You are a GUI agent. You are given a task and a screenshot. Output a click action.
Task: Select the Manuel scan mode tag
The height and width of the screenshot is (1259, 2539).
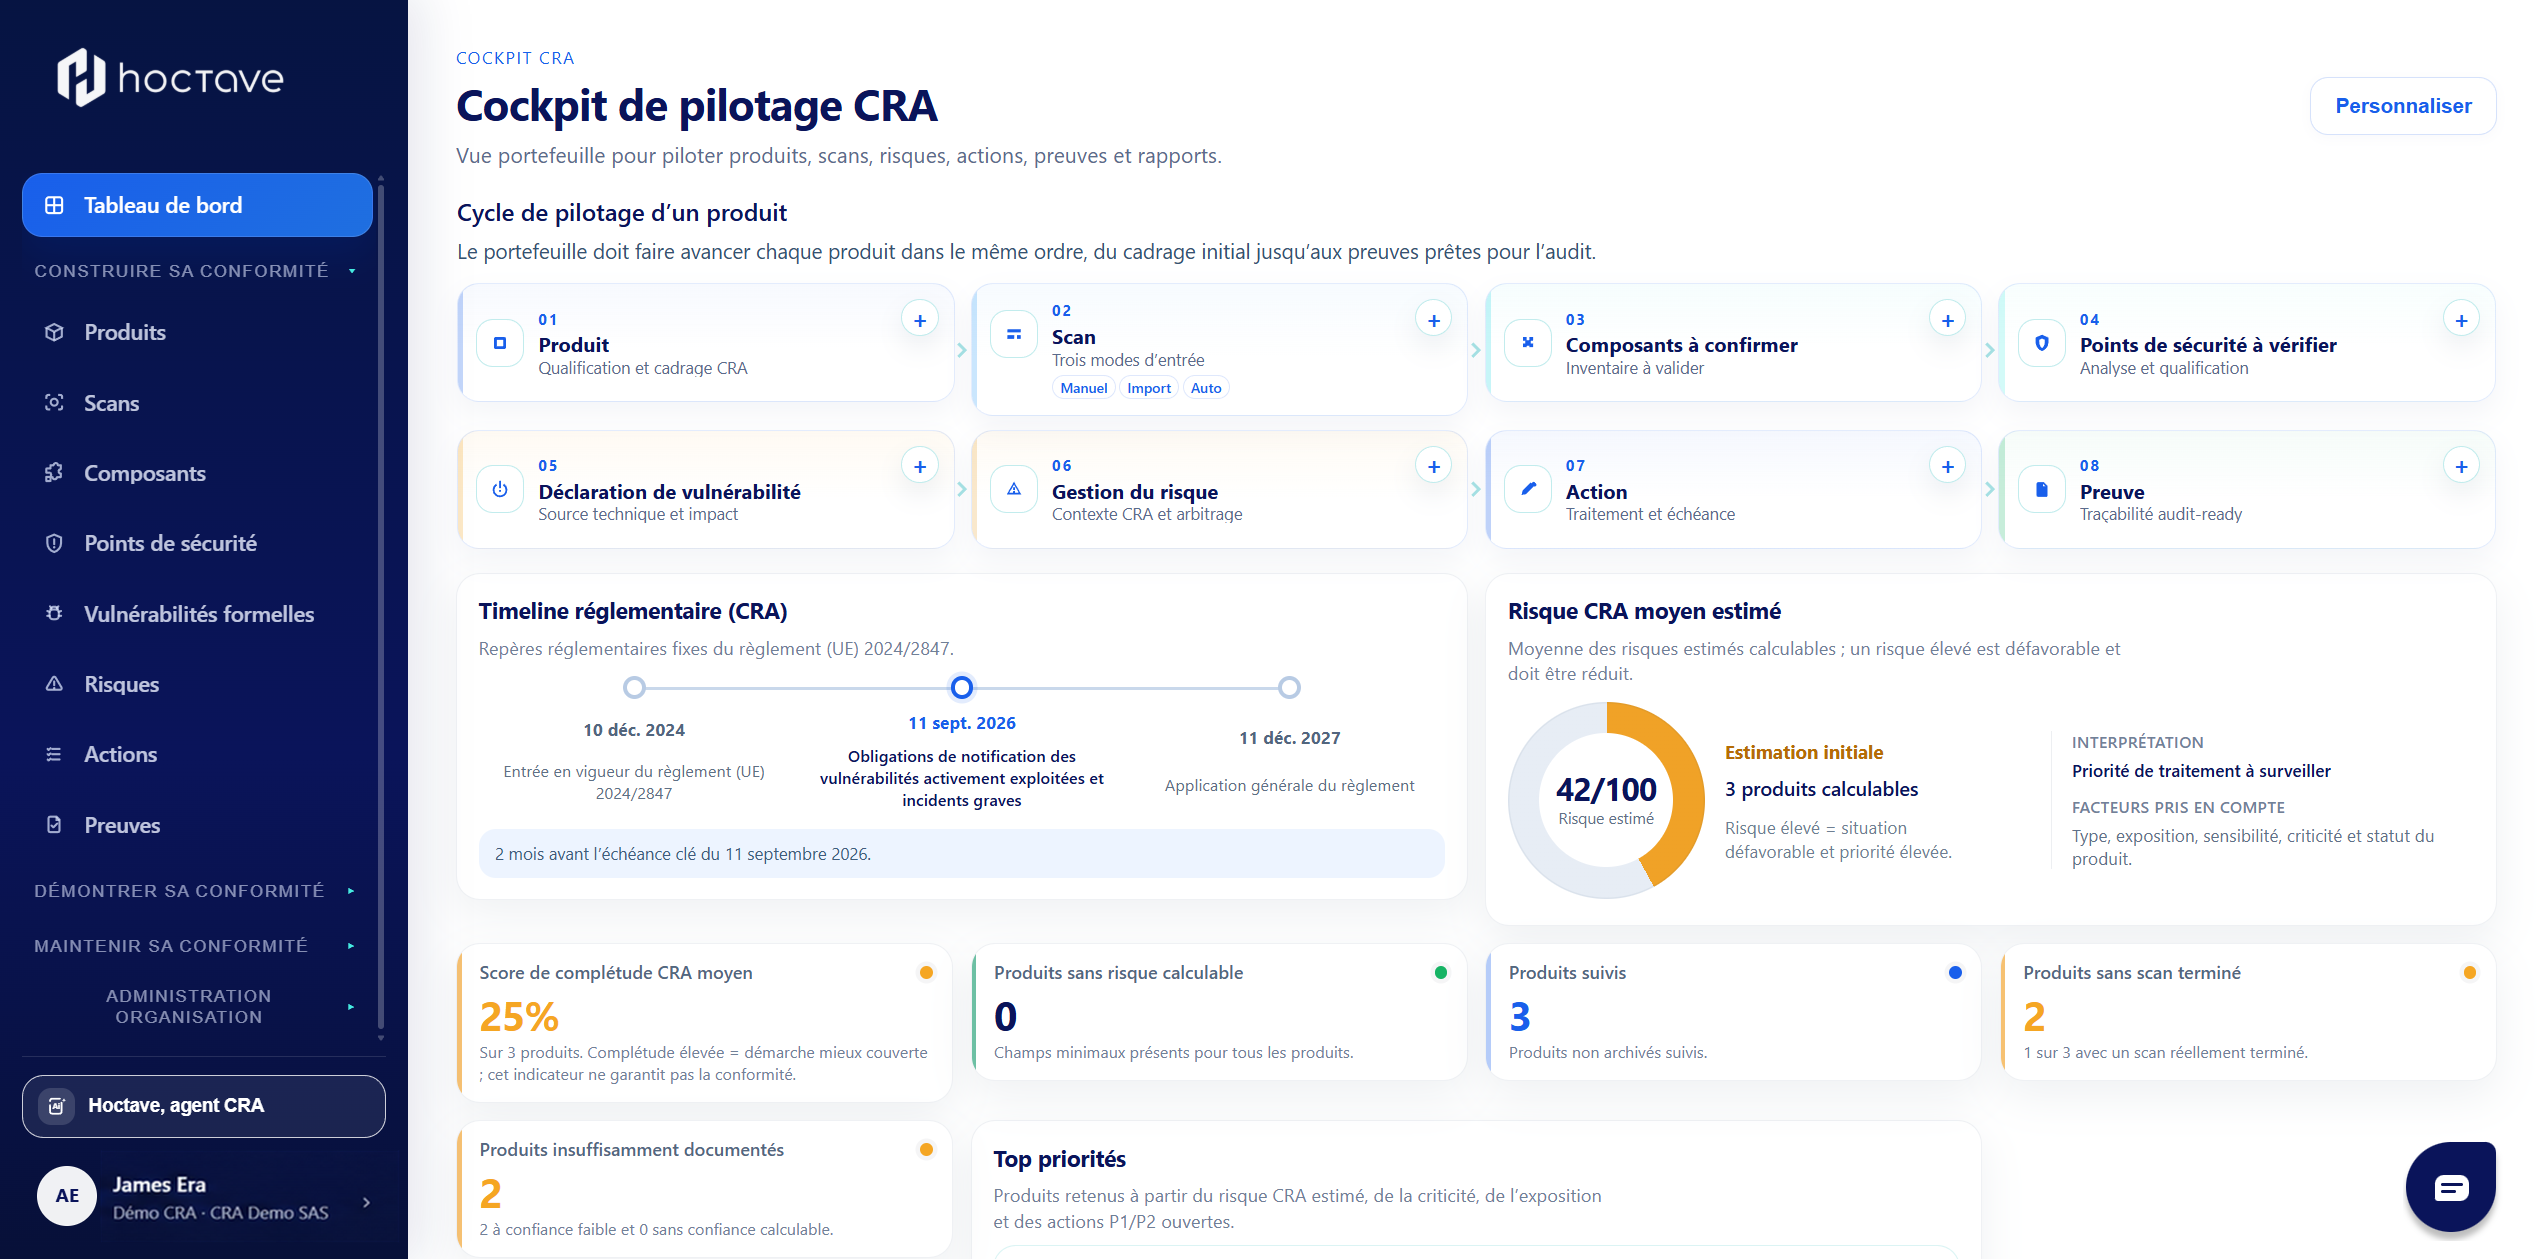1084,388
